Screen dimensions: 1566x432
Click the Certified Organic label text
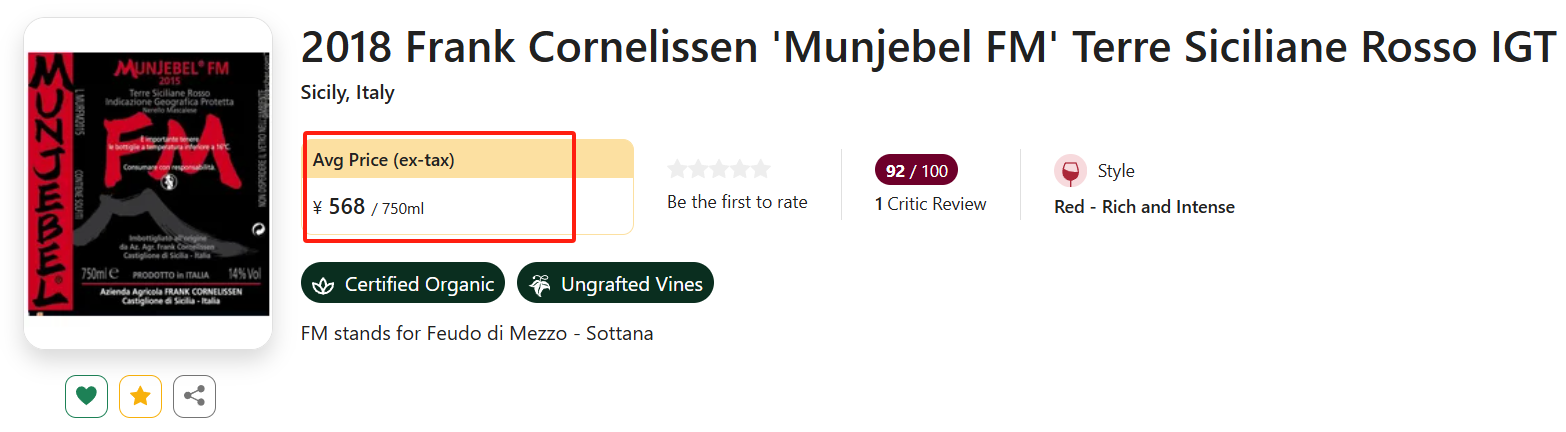pyautogui.click(x=419, y=285)
